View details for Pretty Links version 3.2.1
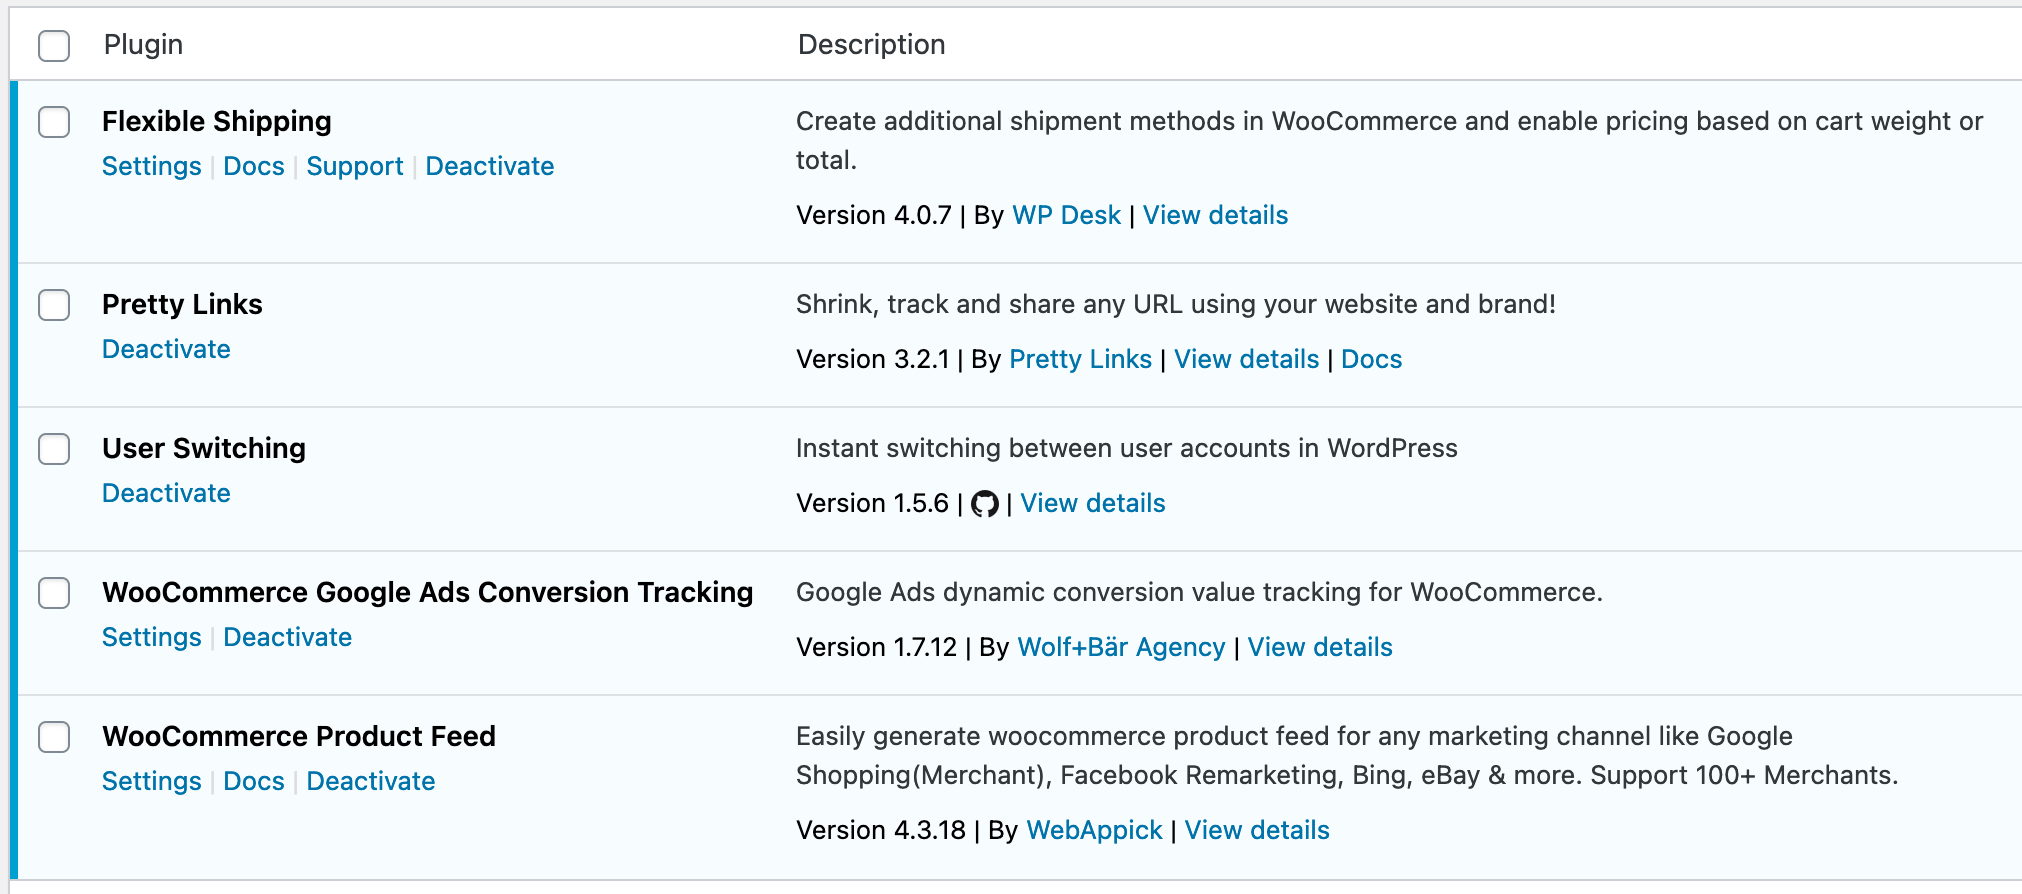The width and height of the screenshot is (2022, 894). (1247, 359)
